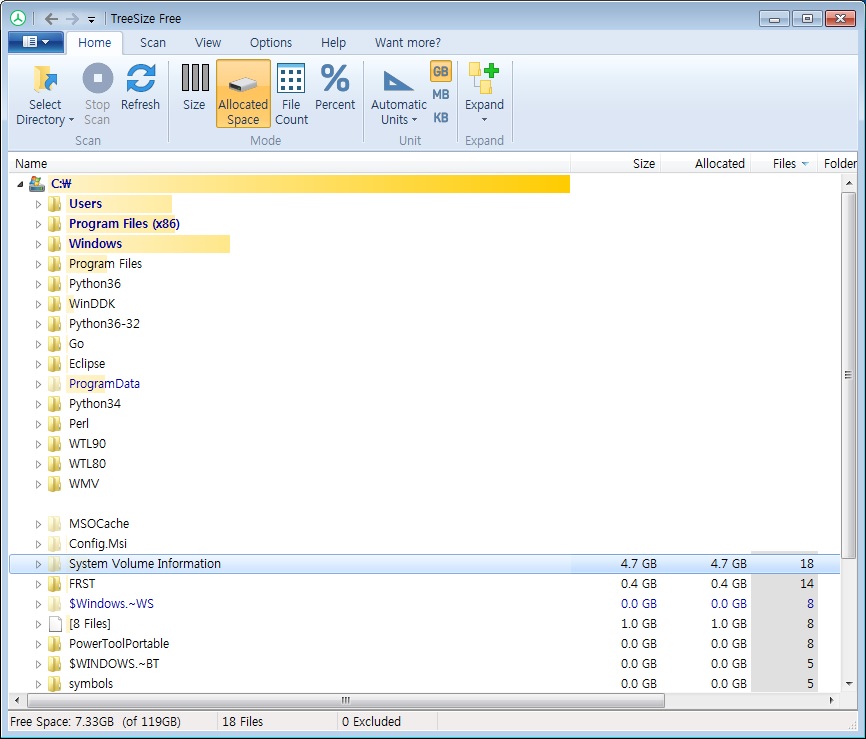Click the Perl folder icon
The width and height of the screenshot is (866, 739).
click(55, 424)
